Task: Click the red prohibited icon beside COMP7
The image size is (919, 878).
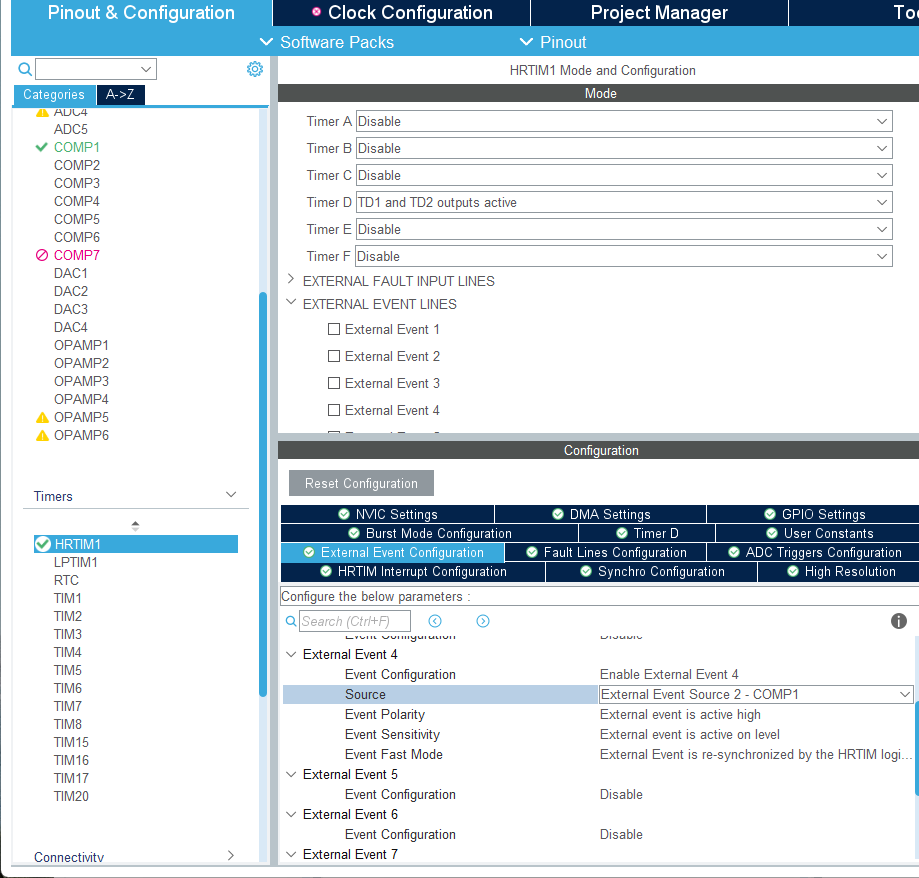Action: click(x=41, y=255)
